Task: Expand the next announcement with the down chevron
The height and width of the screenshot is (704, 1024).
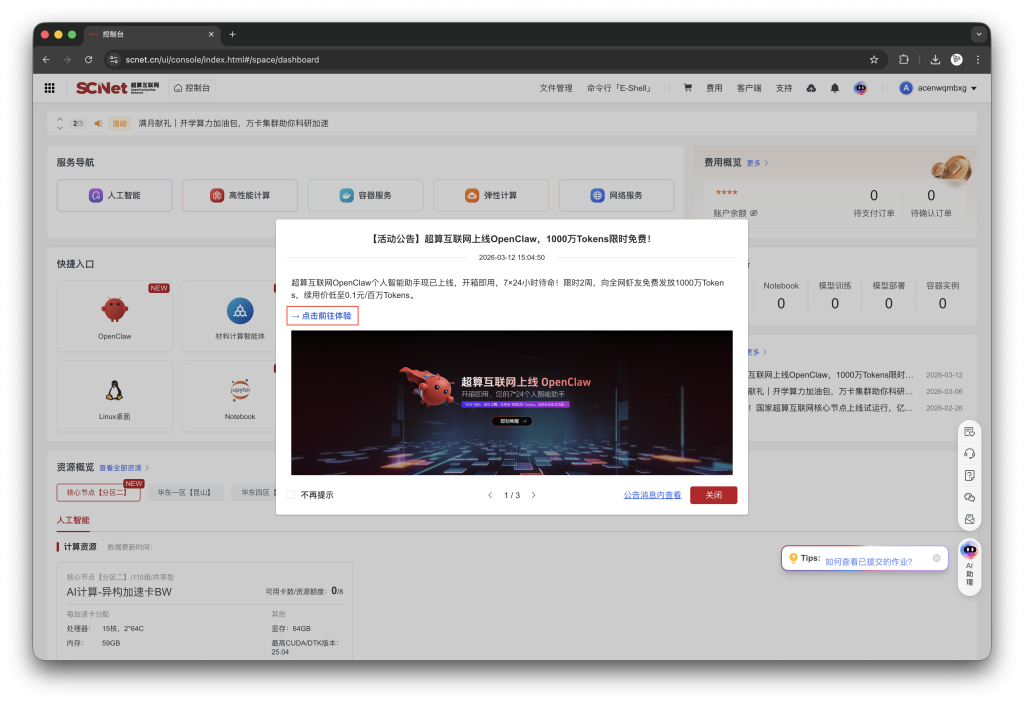Action: [x=59, y=130]
